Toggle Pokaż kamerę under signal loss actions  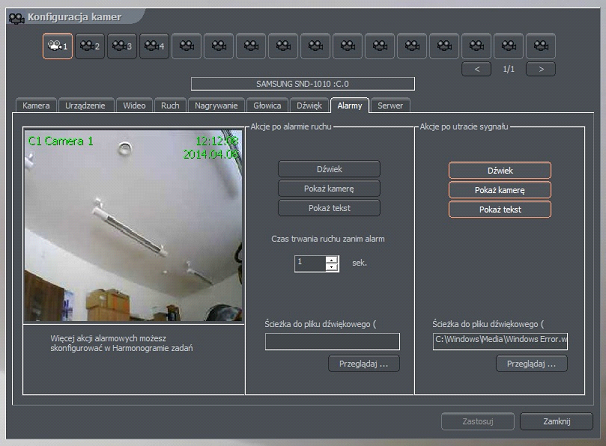(500, 190)
